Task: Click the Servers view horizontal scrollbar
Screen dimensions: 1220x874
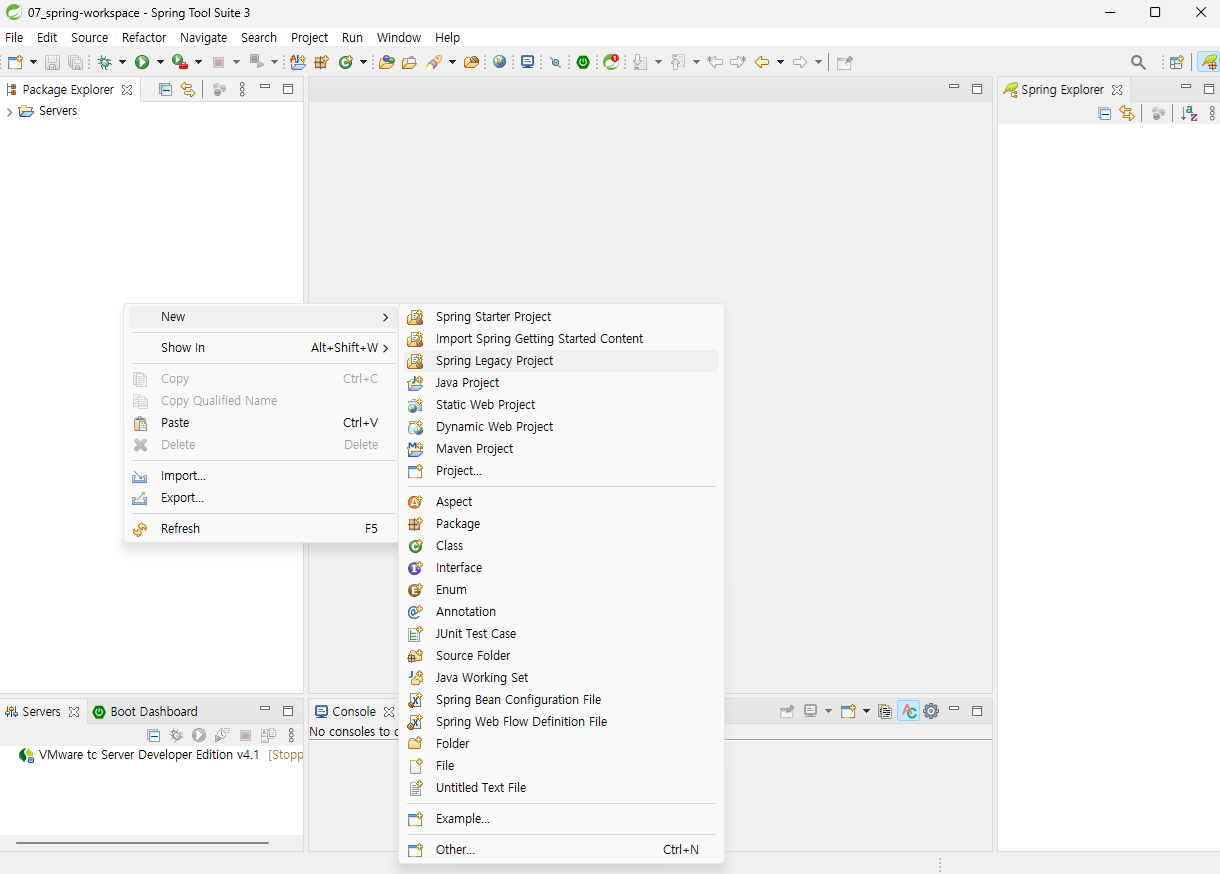Action: [142, 843]
